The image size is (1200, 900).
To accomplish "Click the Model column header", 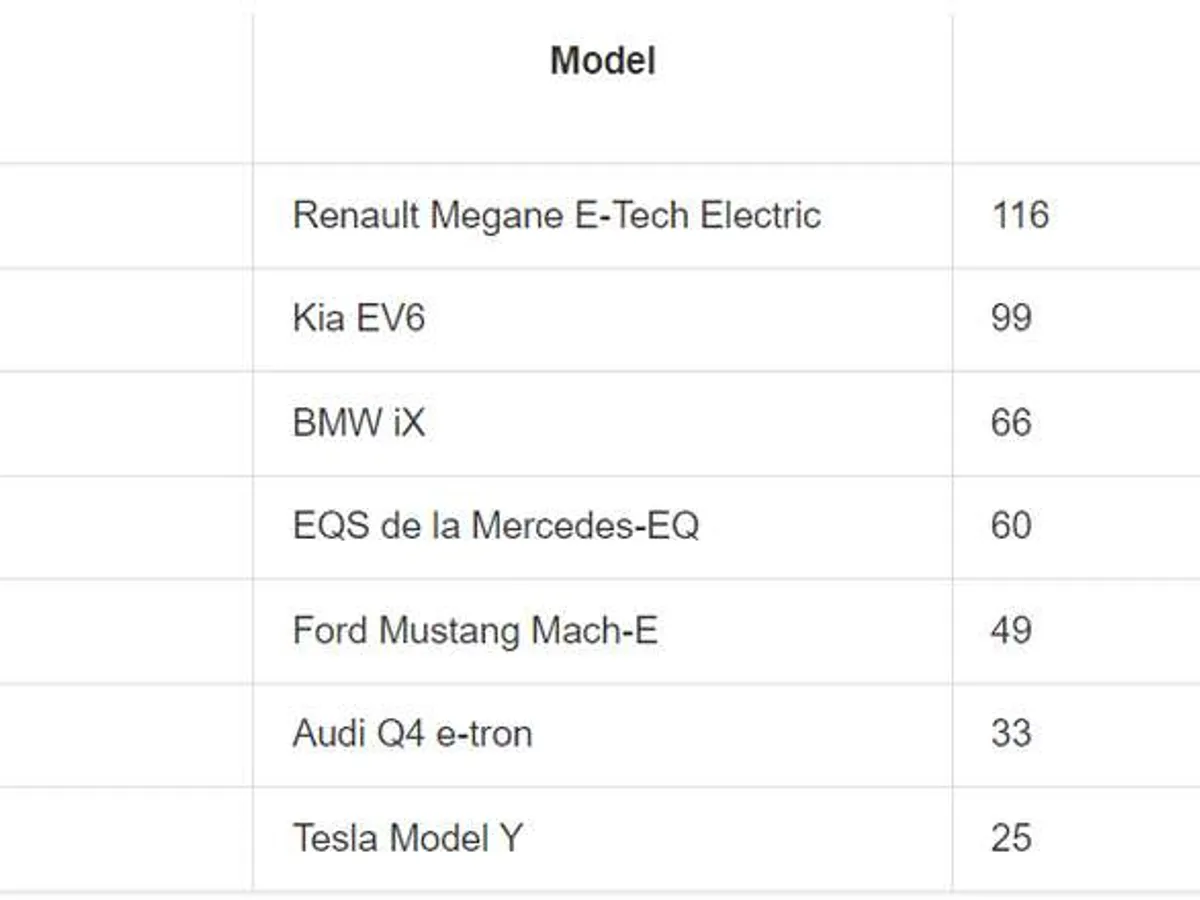I will [602, 62].
